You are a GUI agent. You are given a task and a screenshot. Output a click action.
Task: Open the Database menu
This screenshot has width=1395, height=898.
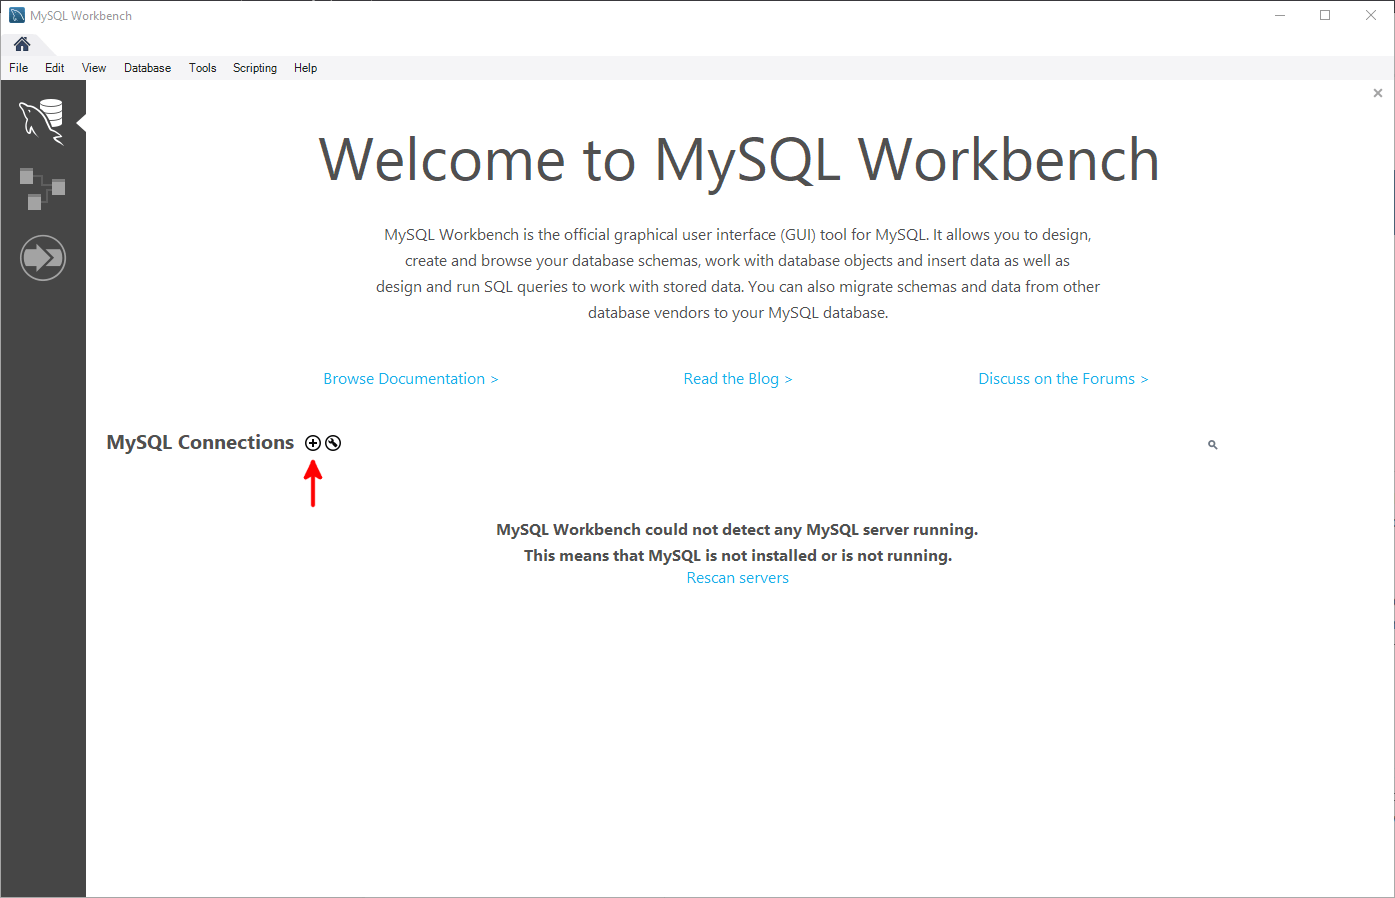(x=147, y=67)
